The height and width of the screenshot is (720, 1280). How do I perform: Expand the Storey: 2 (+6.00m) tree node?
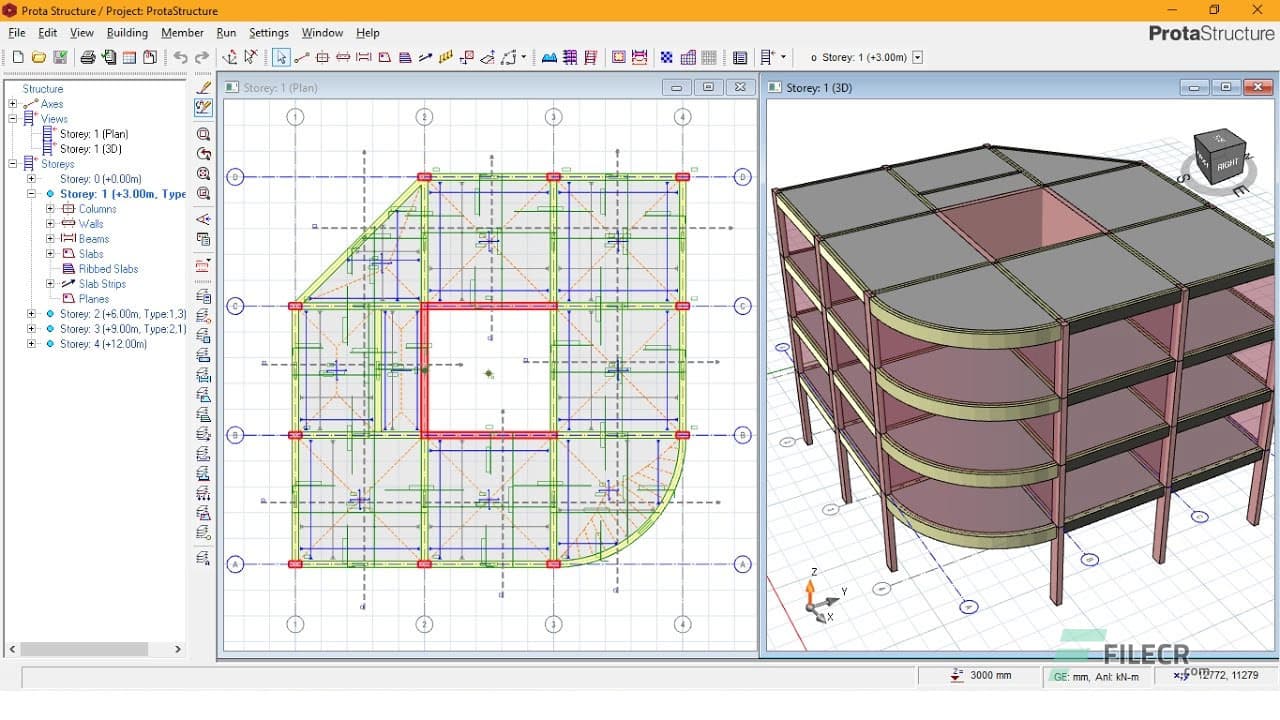[x=30, y=313]
